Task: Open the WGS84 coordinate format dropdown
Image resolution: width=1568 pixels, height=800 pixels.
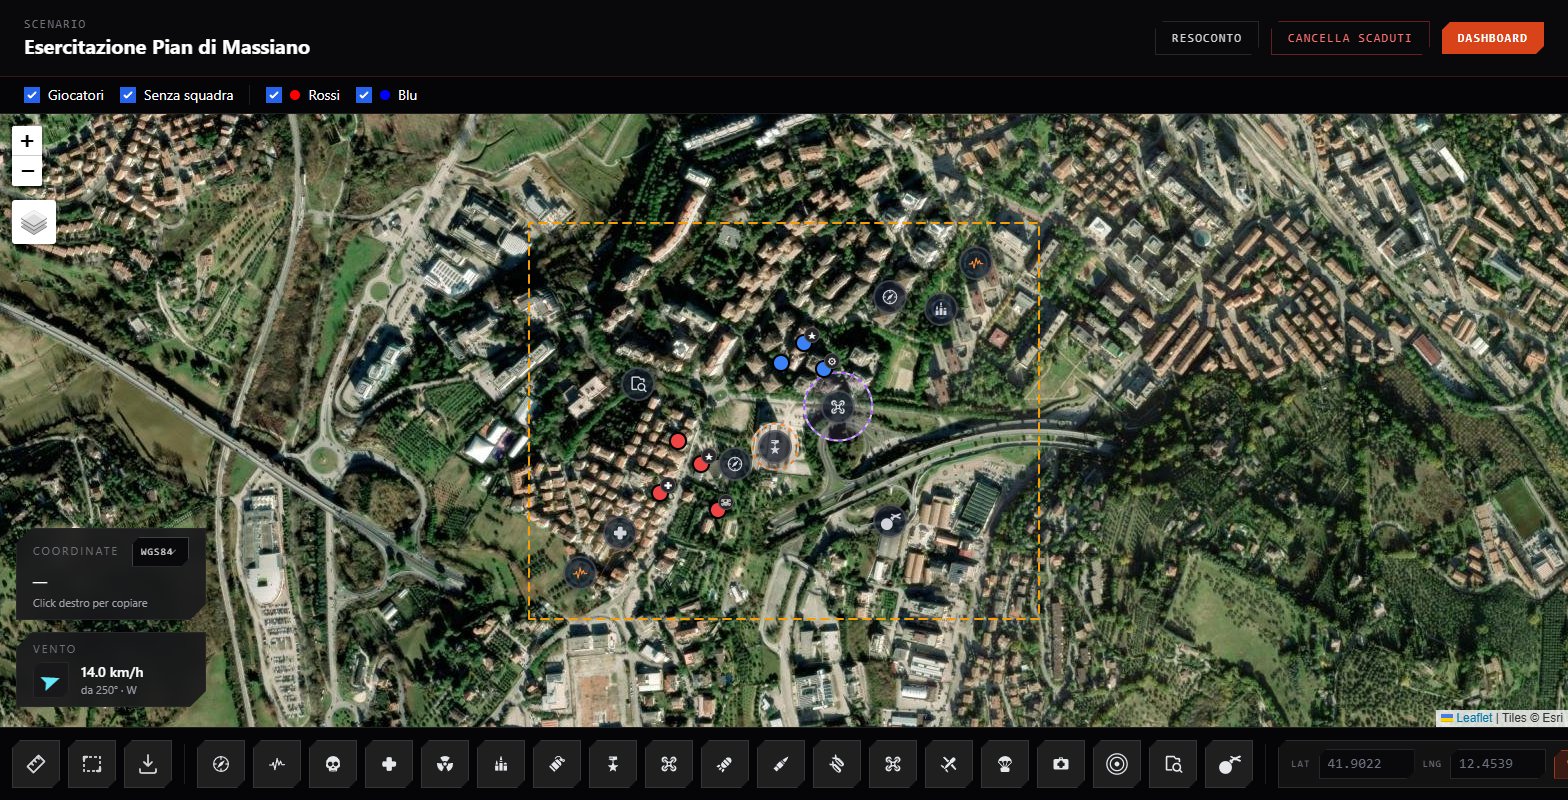Action: (x=160, y=552)
